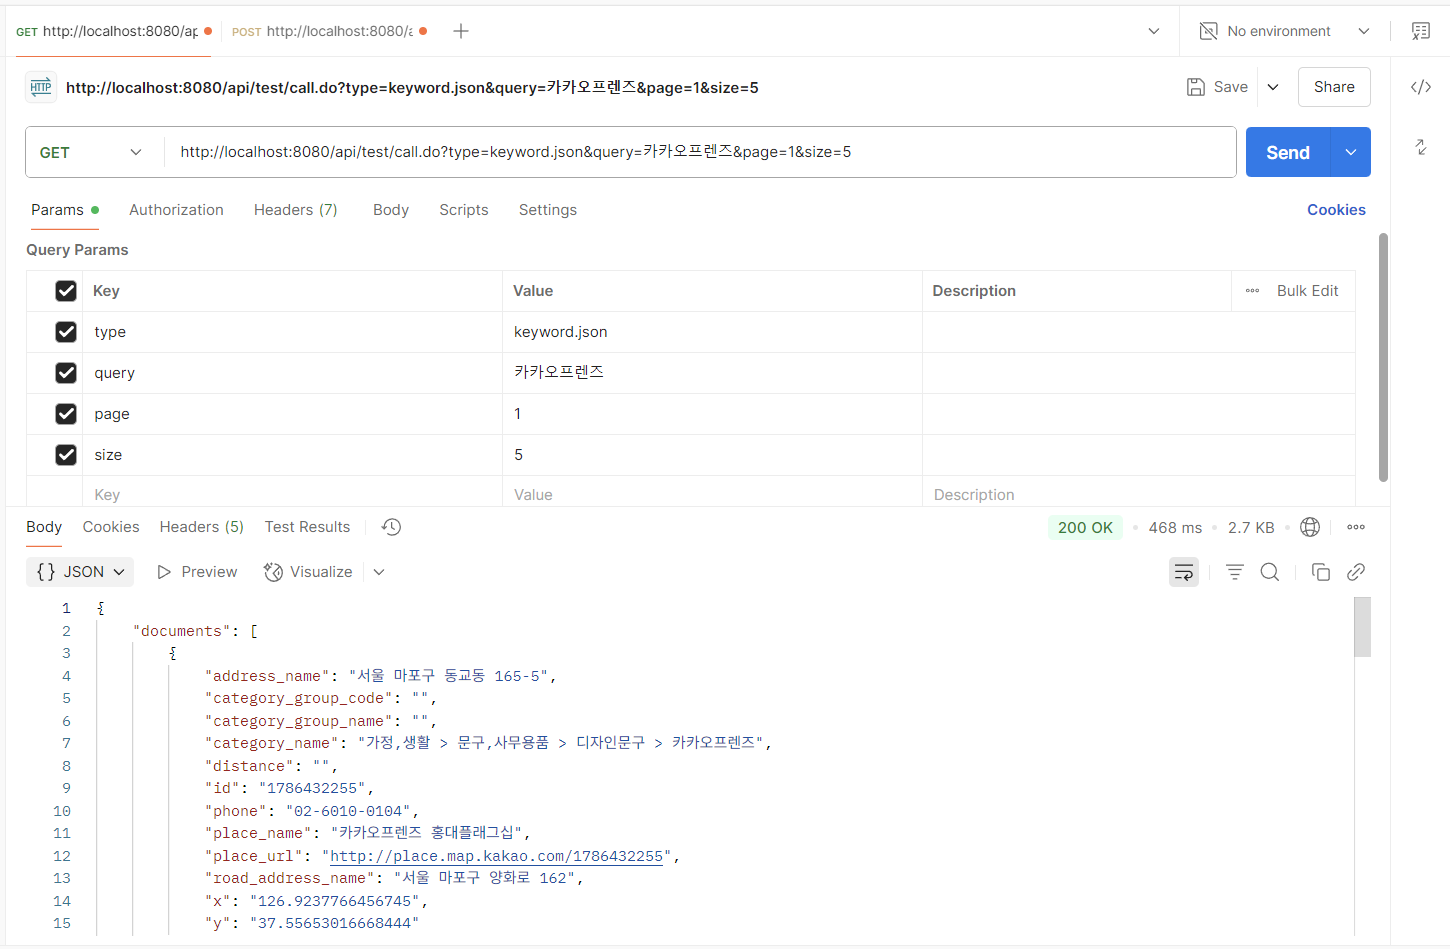Toggle the wrap lines icon
Viewport: 1450px width, 949px height.
(x=1184, y=572)
